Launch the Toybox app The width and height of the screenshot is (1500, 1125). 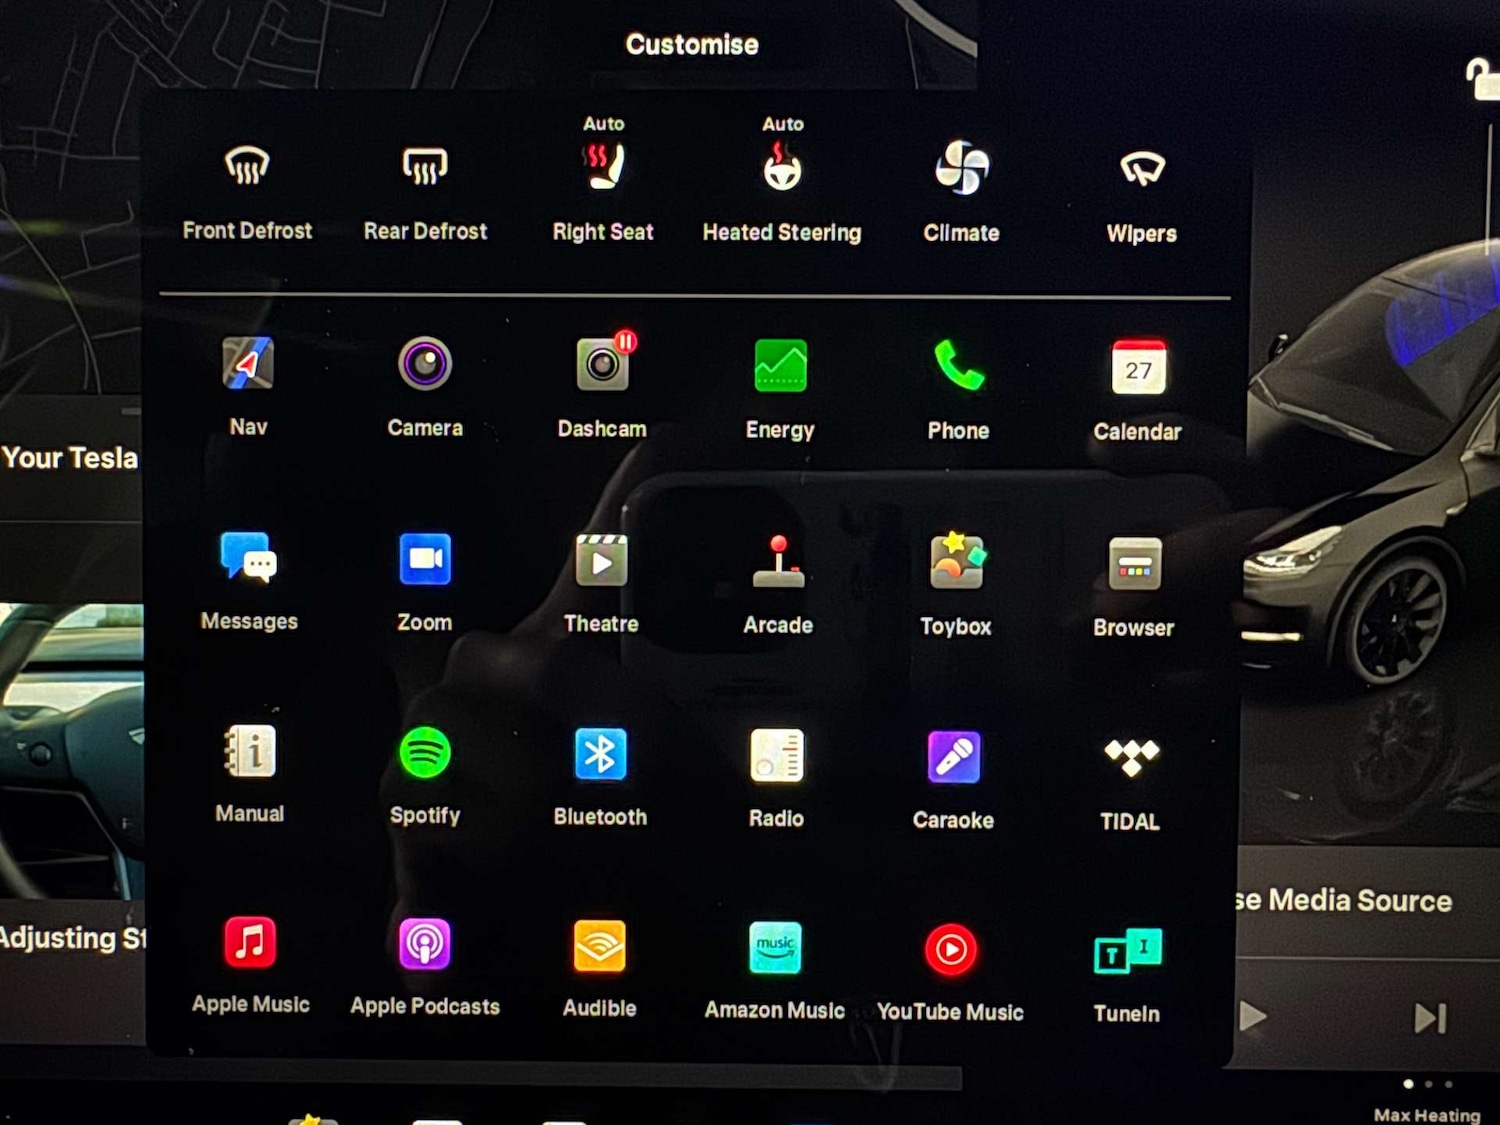[x=956, y=562]
